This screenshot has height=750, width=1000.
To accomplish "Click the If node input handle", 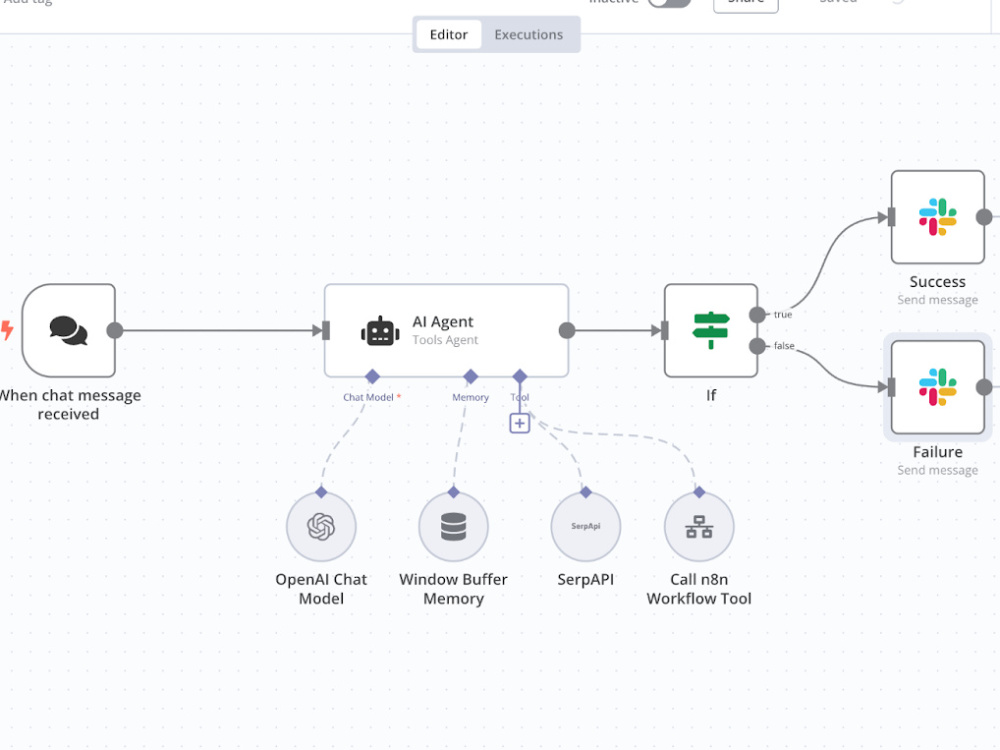I will click(x=665, y=330).
